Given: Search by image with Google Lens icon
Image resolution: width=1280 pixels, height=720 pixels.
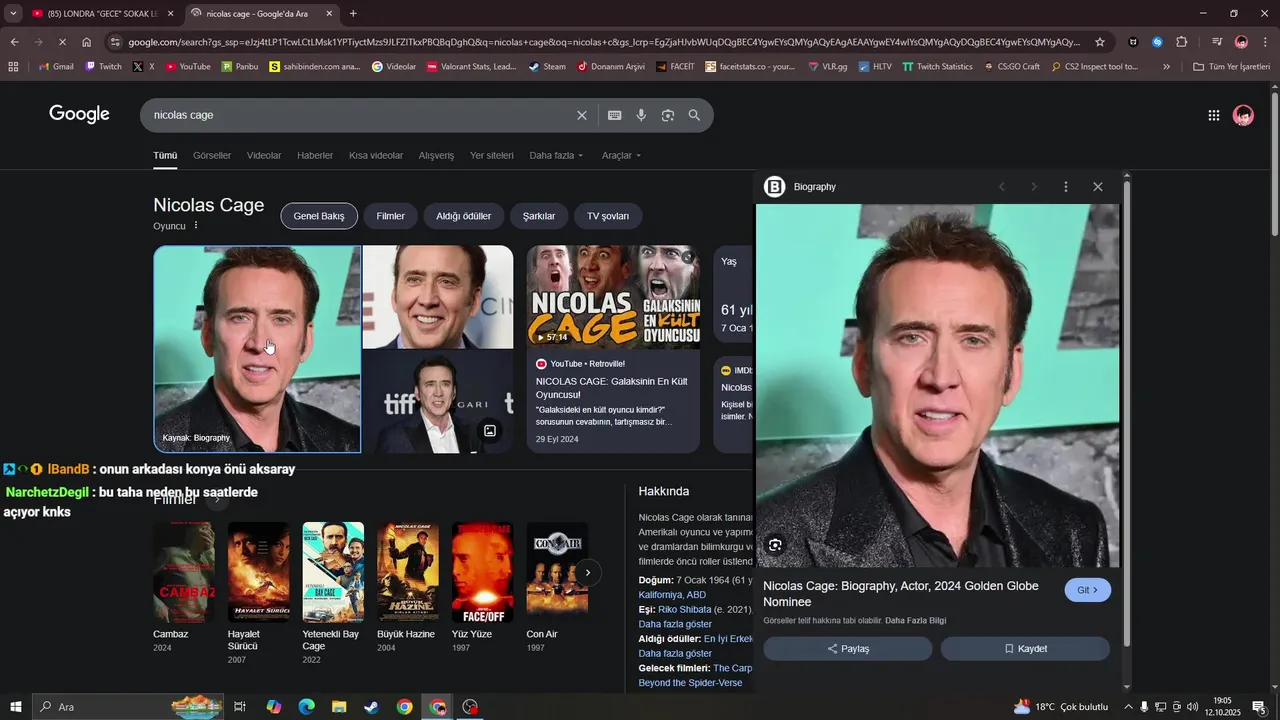Looking at the screenshot, I should tap(668, 115).
